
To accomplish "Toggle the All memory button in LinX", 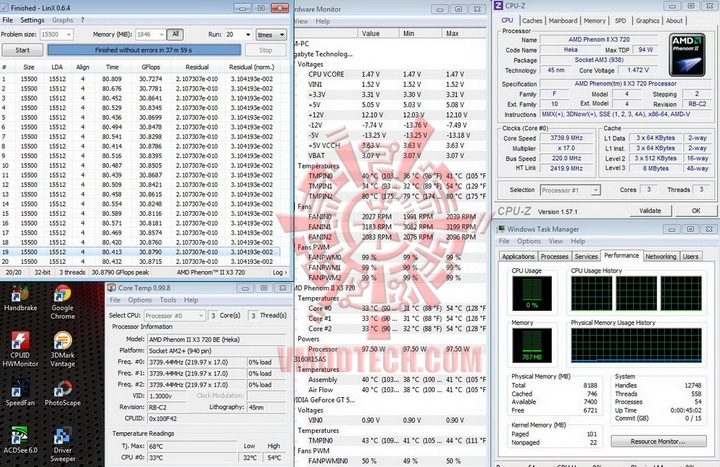I will coord(175,34).
